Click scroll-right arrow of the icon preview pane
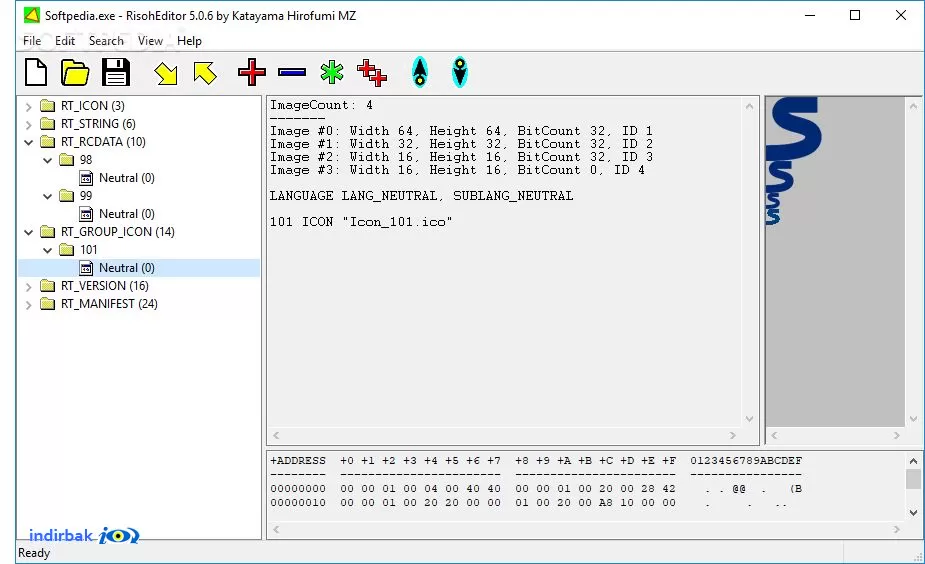The image size is (925, 564). [x=897, y=435]
